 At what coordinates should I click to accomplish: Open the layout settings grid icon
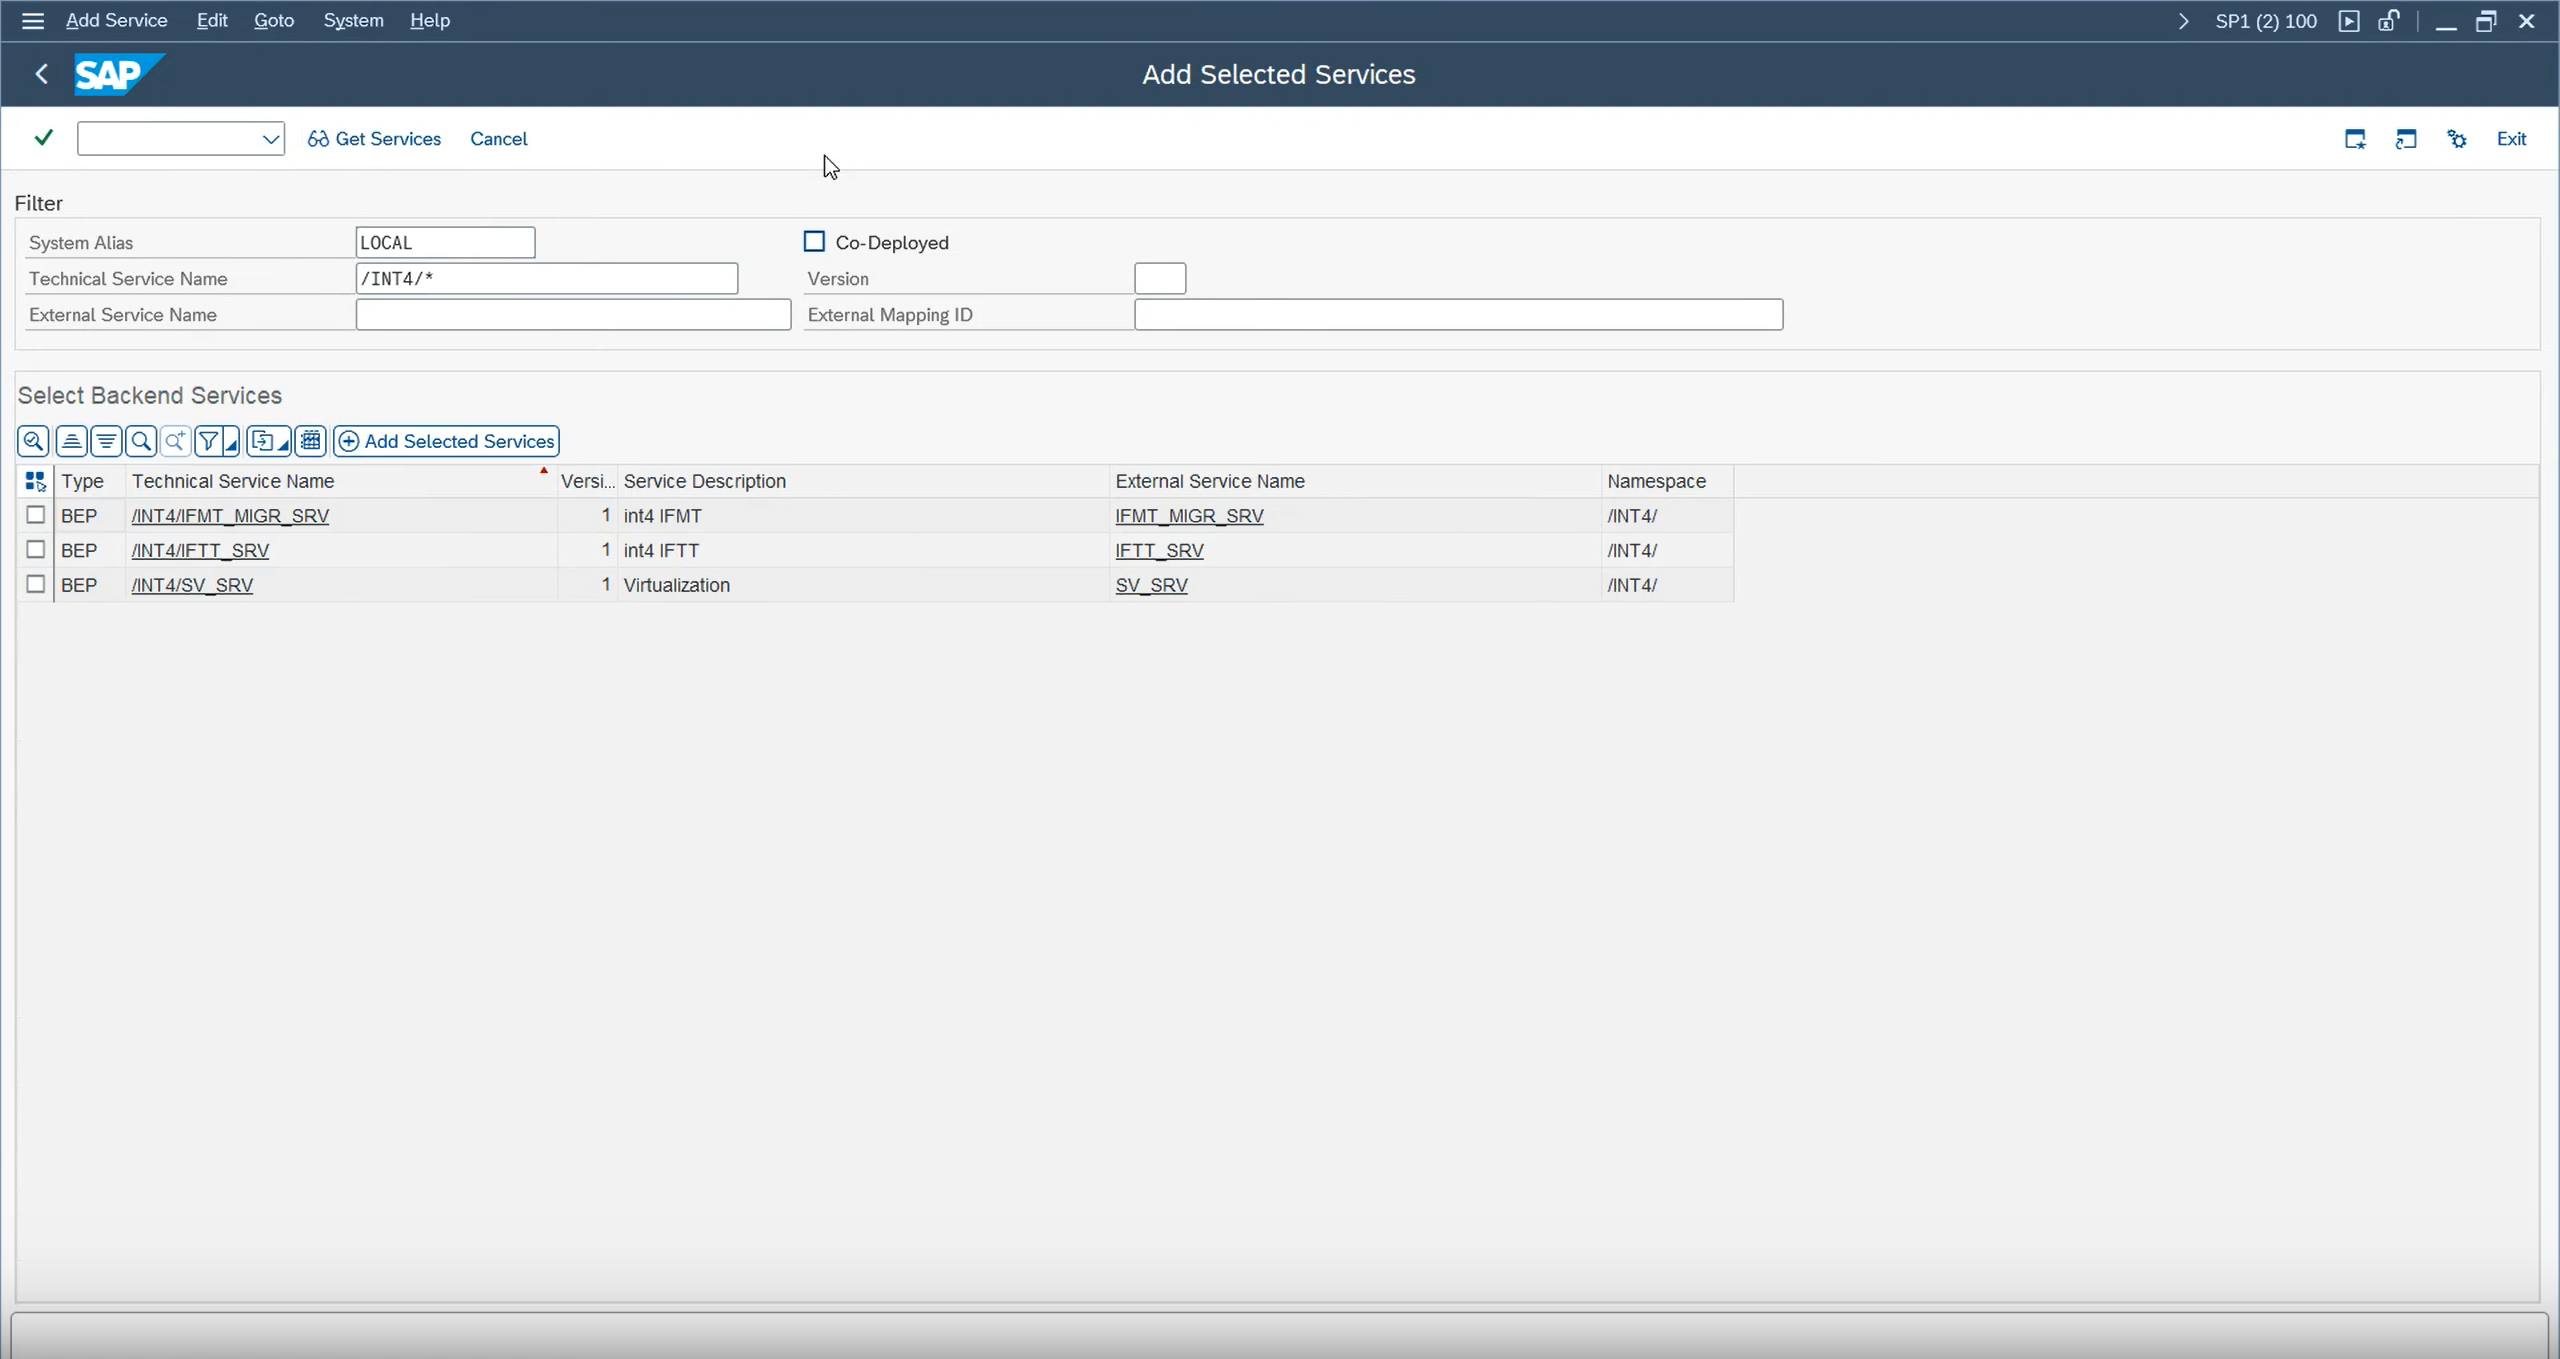[311, 441]
